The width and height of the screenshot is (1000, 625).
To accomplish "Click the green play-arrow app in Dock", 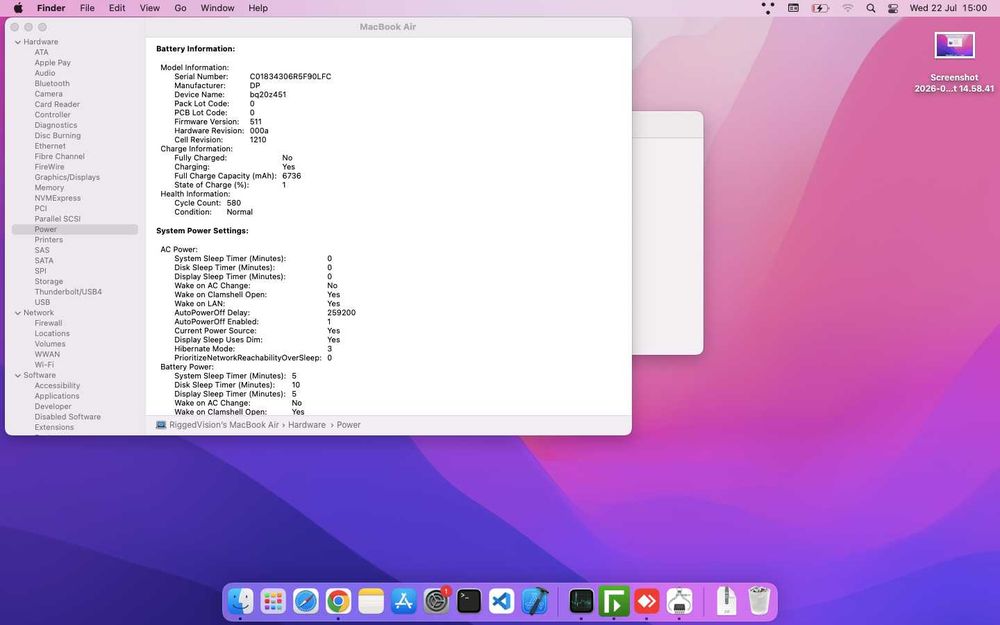I will click(614, 601).
